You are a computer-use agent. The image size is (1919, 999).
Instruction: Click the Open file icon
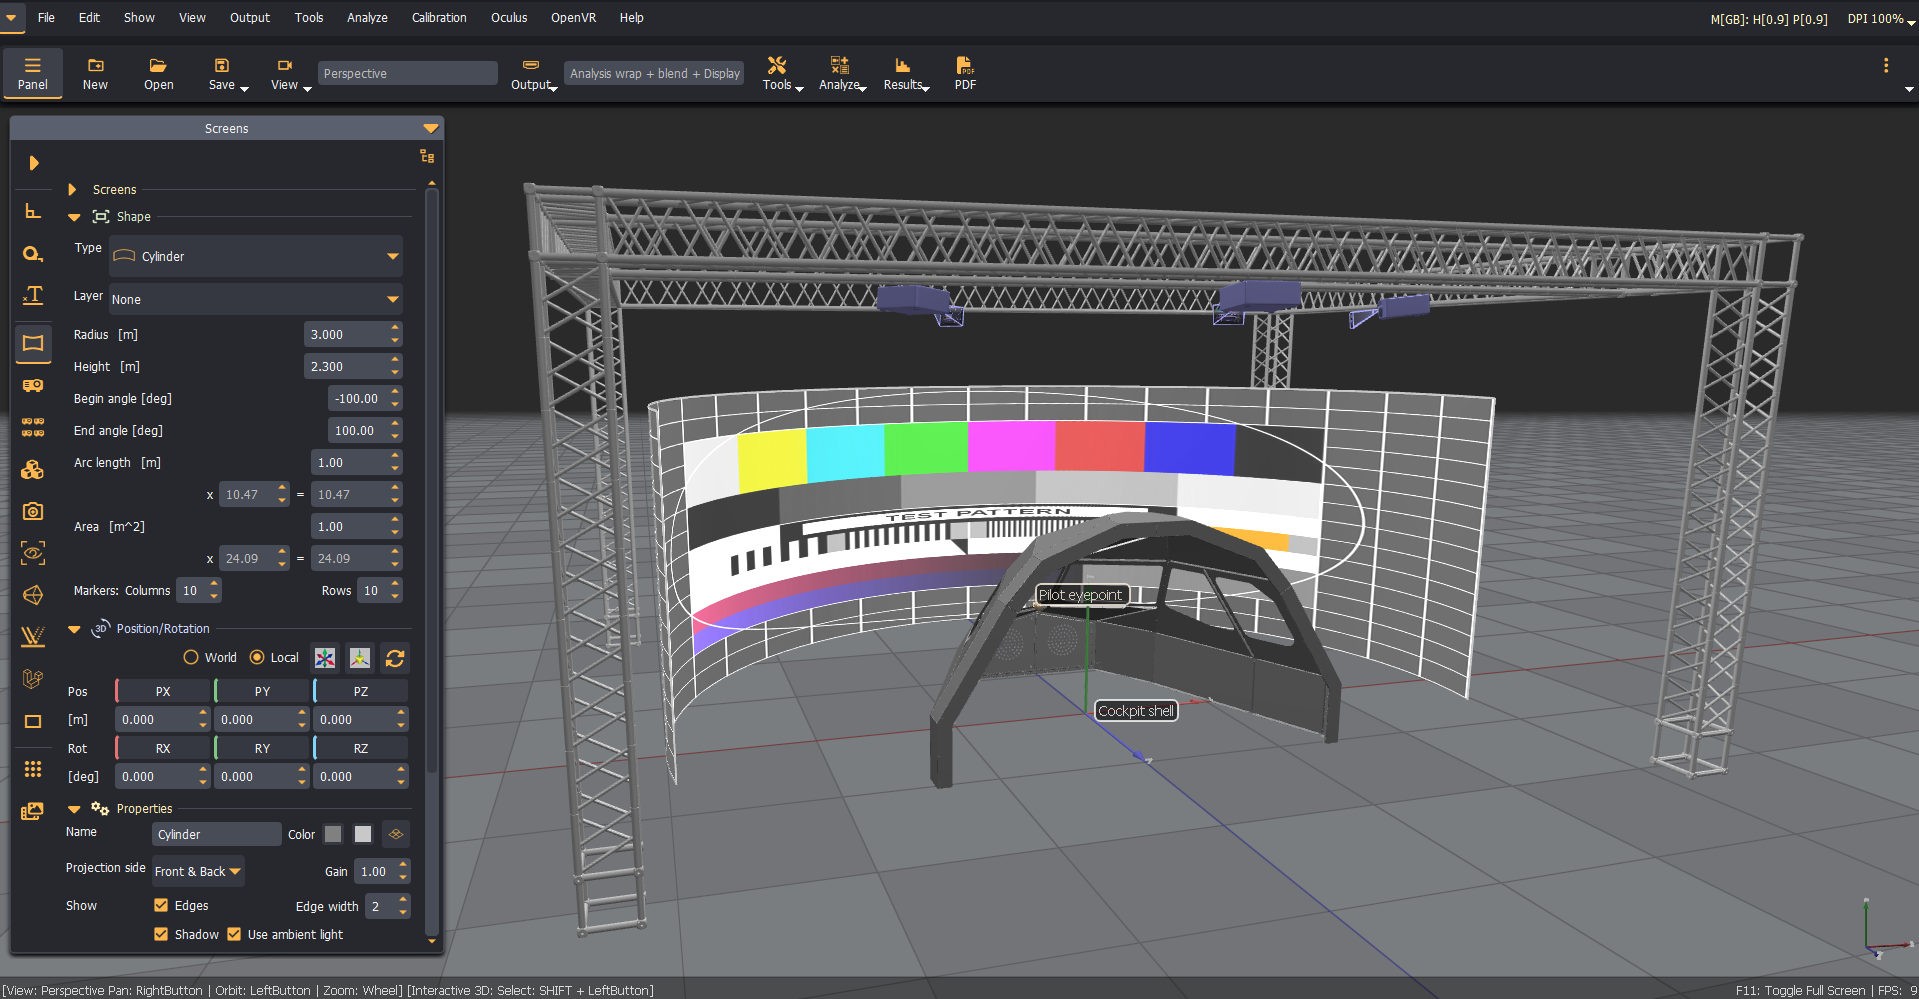pos(158,74)
